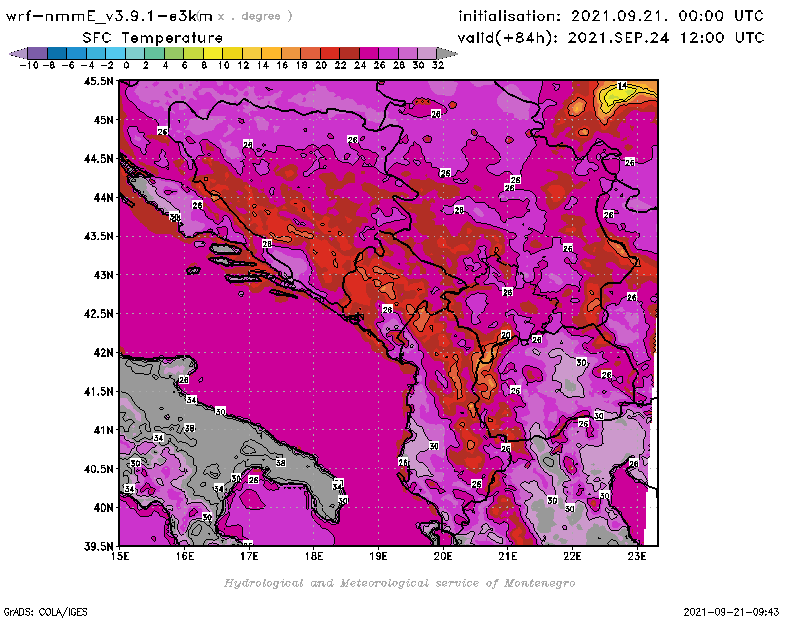Click the dark blue swatch between -8 and -6
The image size is (800, 618).
(57, 53)
